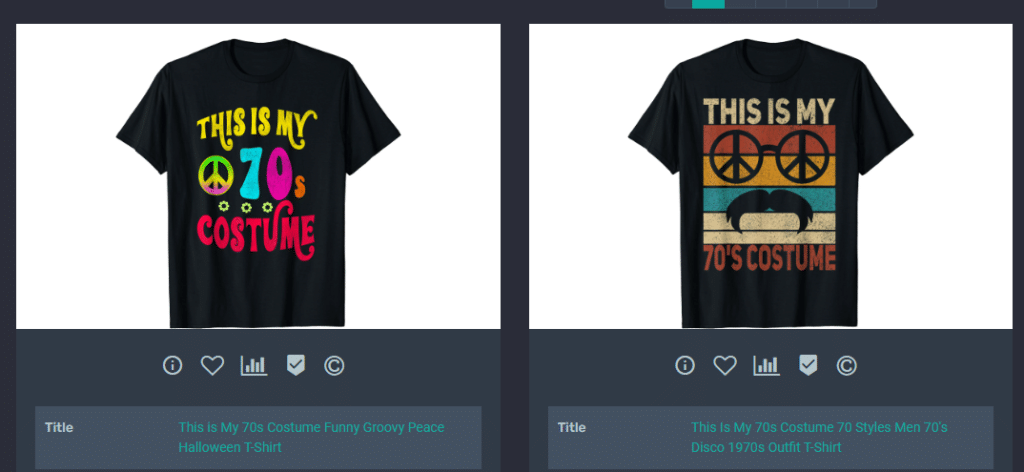Click pagination button right after teal one
Viewport: 1024px width, 472px height.
(x=740, y=4)
